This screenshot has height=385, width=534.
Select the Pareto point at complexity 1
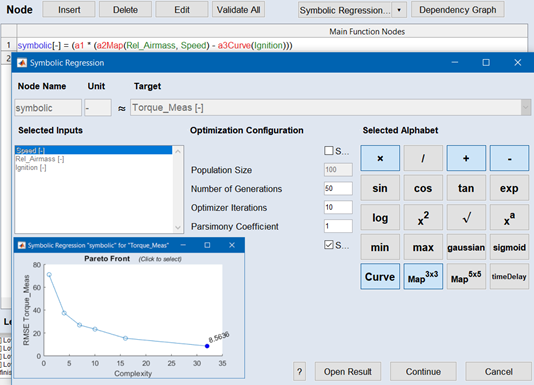tap(49, 275)
